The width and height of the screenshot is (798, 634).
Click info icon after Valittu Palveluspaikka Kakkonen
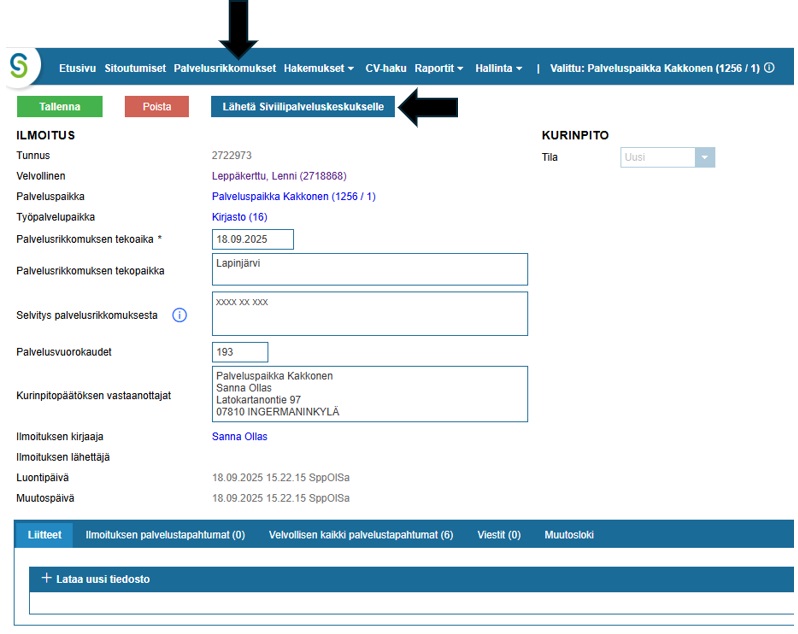pyautogui.click(x=769, y=68)
